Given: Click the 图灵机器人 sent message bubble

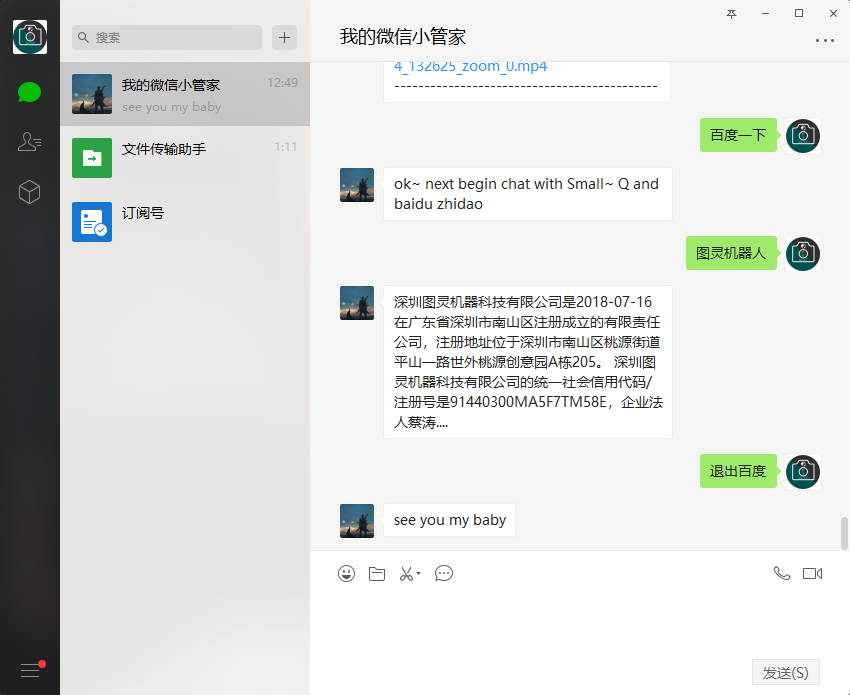Looking at the screenshot, I should 731,253.
